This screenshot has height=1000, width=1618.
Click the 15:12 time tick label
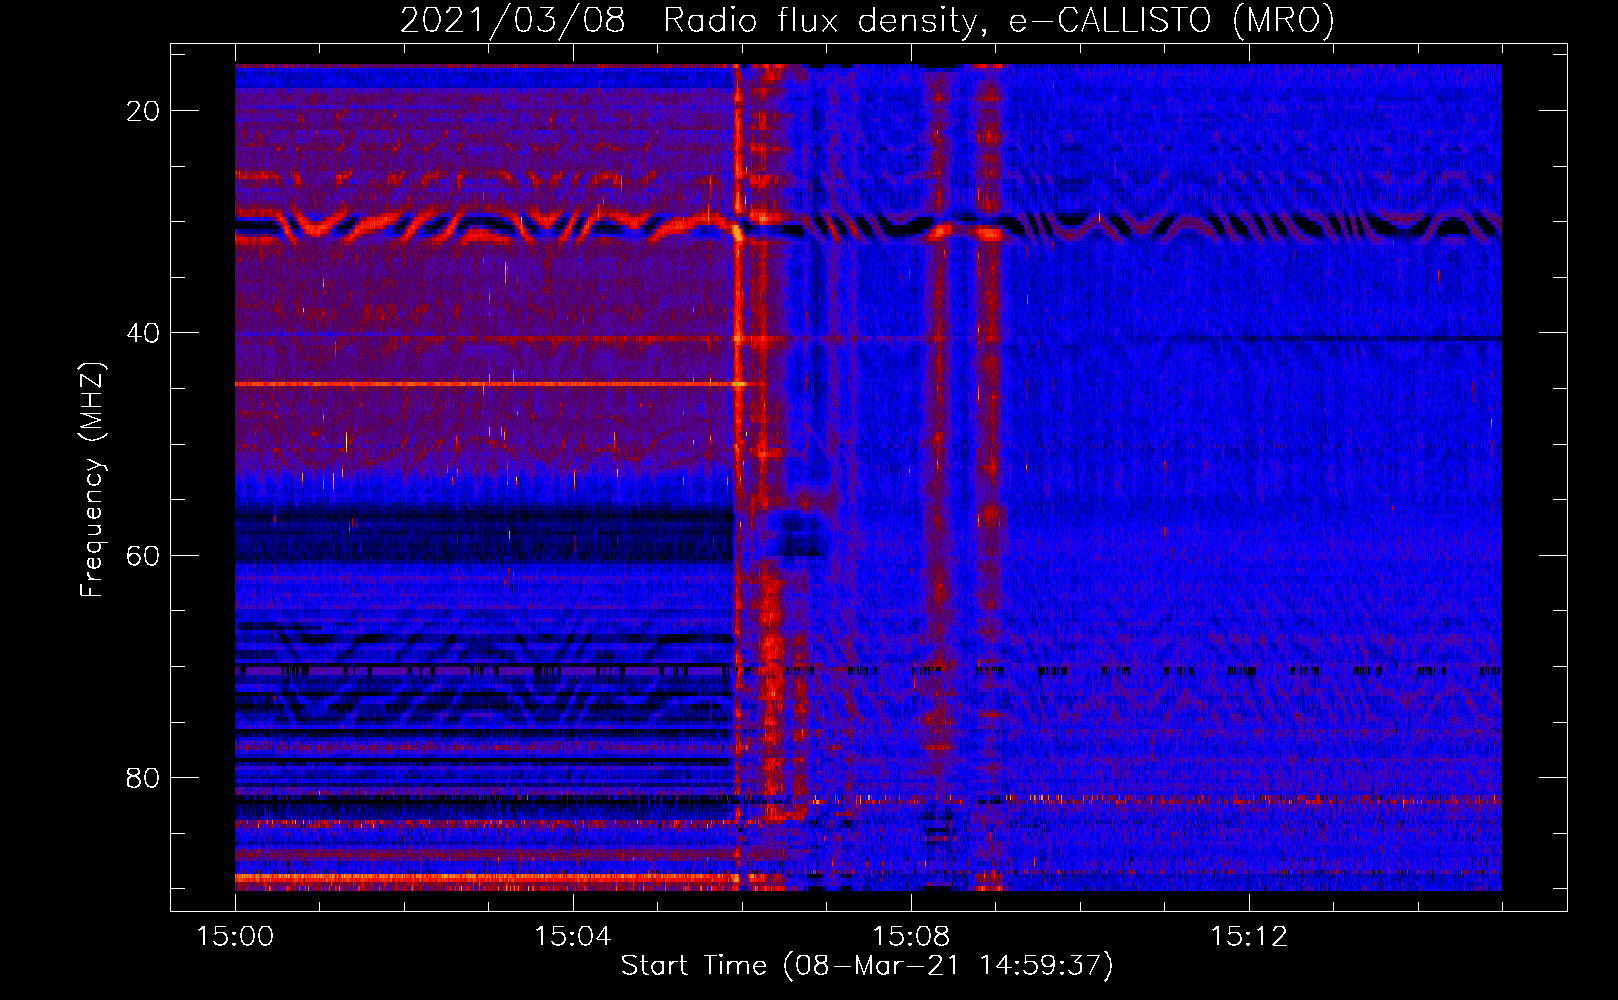1248,937
